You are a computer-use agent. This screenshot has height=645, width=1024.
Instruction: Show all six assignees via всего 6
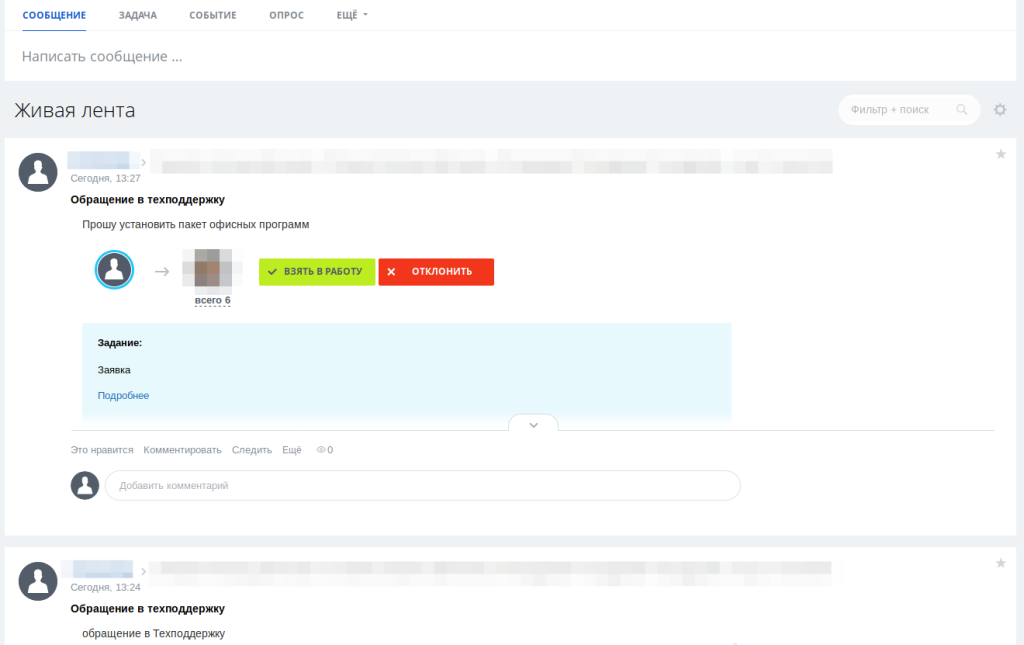(x=213, y=300)
